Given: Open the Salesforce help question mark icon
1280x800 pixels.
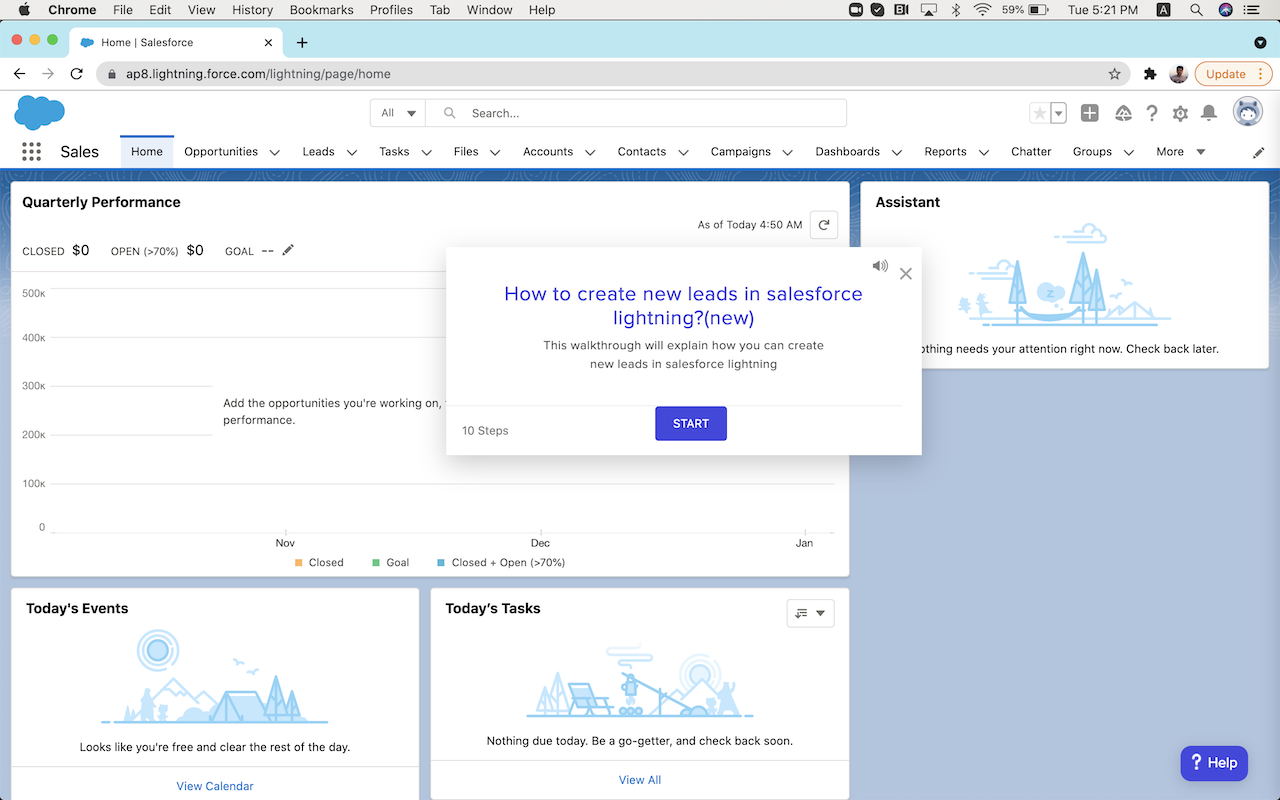Looking at the screenshot, I should click(1152, 113).
